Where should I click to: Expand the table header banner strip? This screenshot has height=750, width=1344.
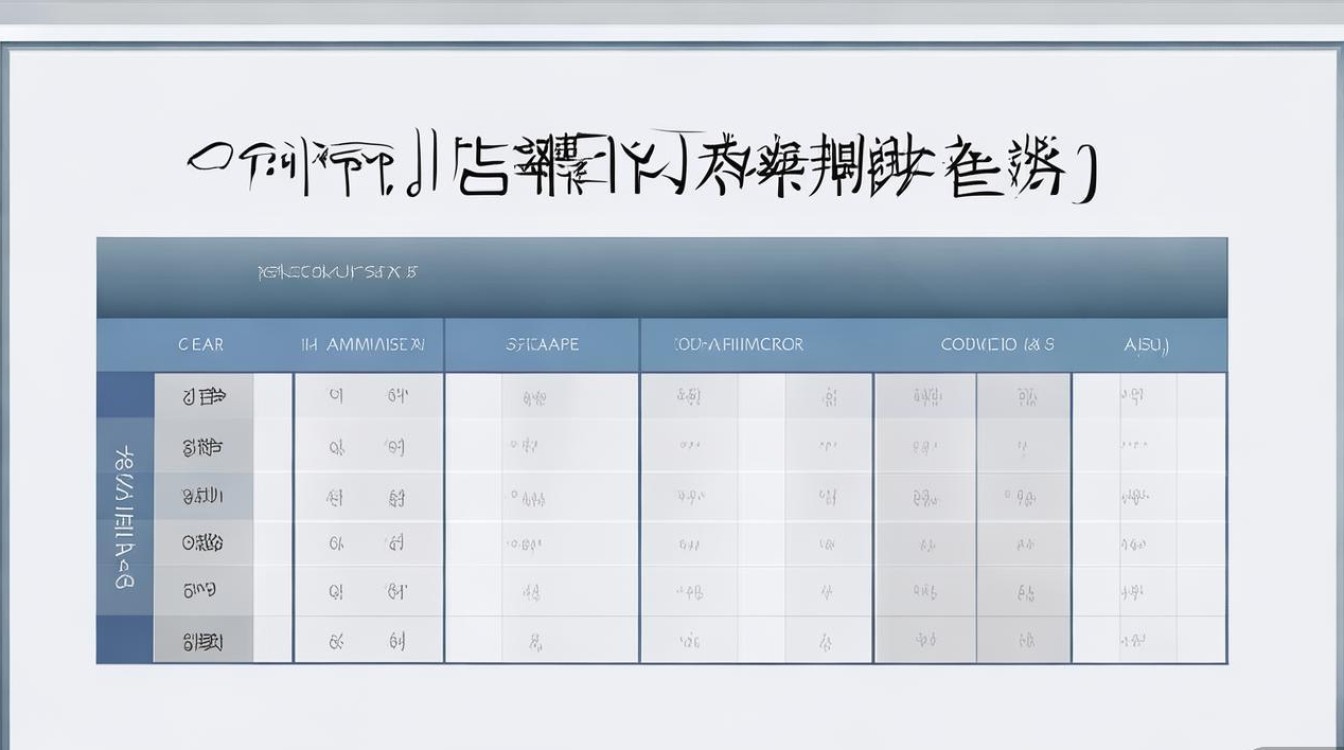[660, 270]
